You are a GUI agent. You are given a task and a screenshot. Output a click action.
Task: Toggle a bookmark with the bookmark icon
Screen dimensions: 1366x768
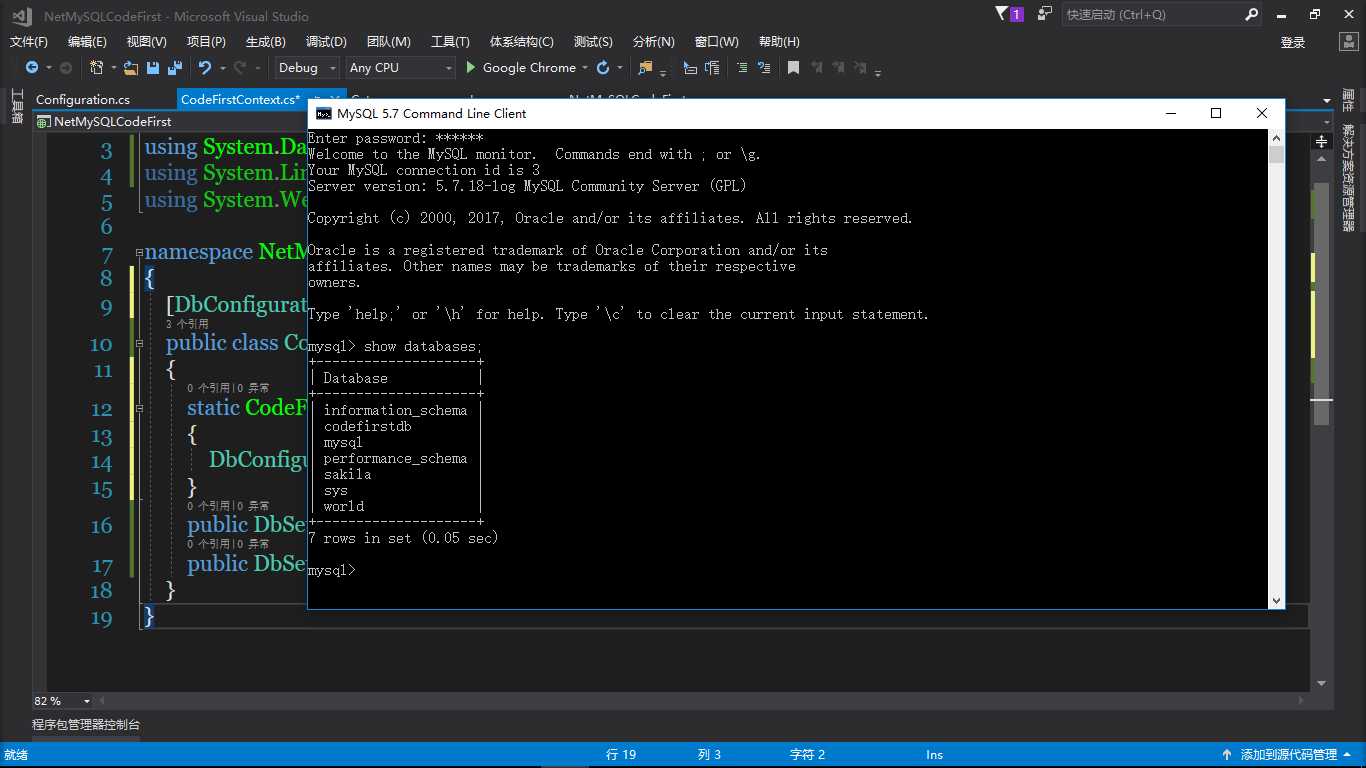pos(793,68)
